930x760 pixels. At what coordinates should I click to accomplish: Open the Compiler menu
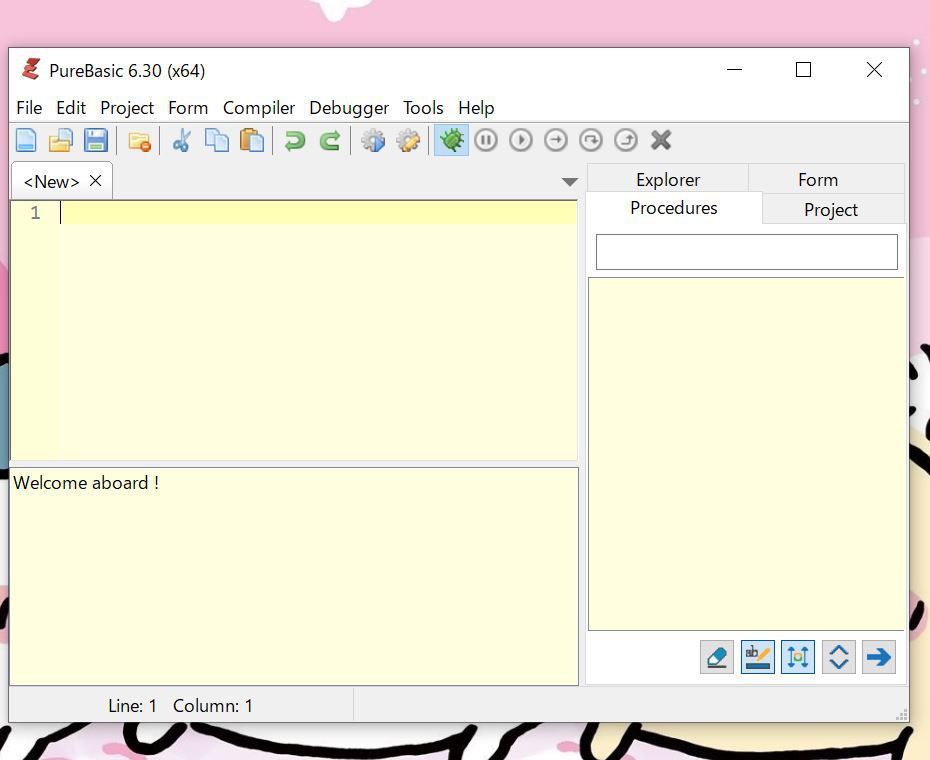(259, 108)
